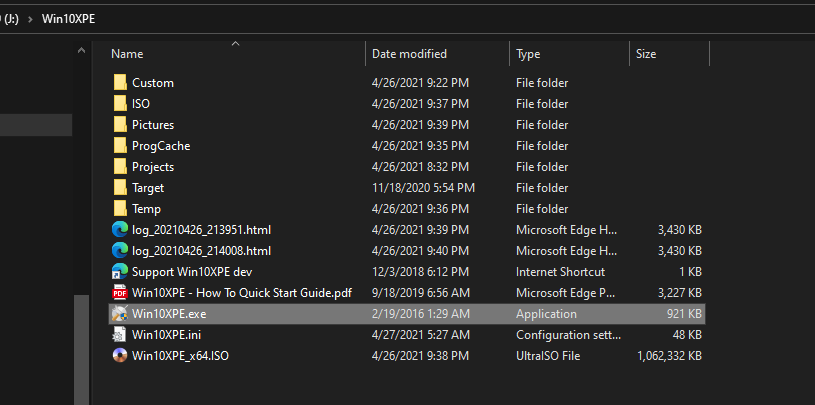Click the Edge icon for log_20210426_213951.html
The image size is (815, 405).
coord(120,230)
